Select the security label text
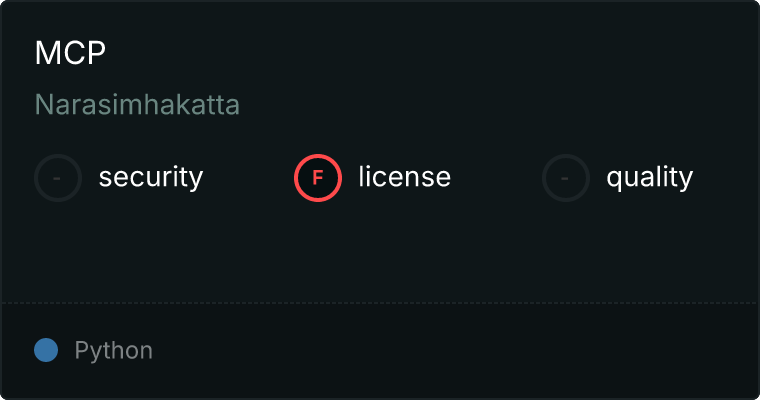Screen dimensions: 760x400 point(151,177)
